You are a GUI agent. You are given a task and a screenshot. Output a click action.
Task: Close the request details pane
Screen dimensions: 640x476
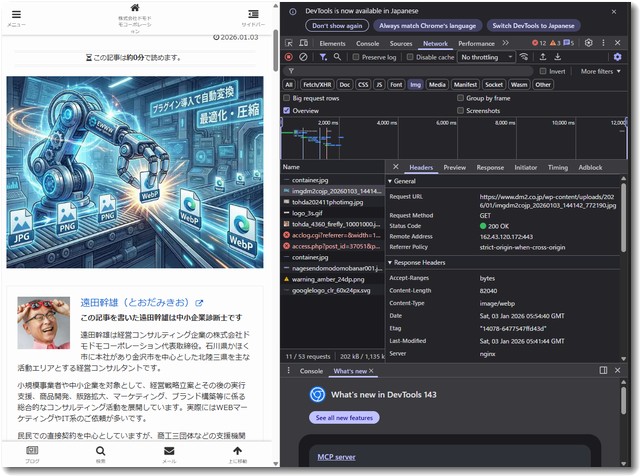(396, 167)
